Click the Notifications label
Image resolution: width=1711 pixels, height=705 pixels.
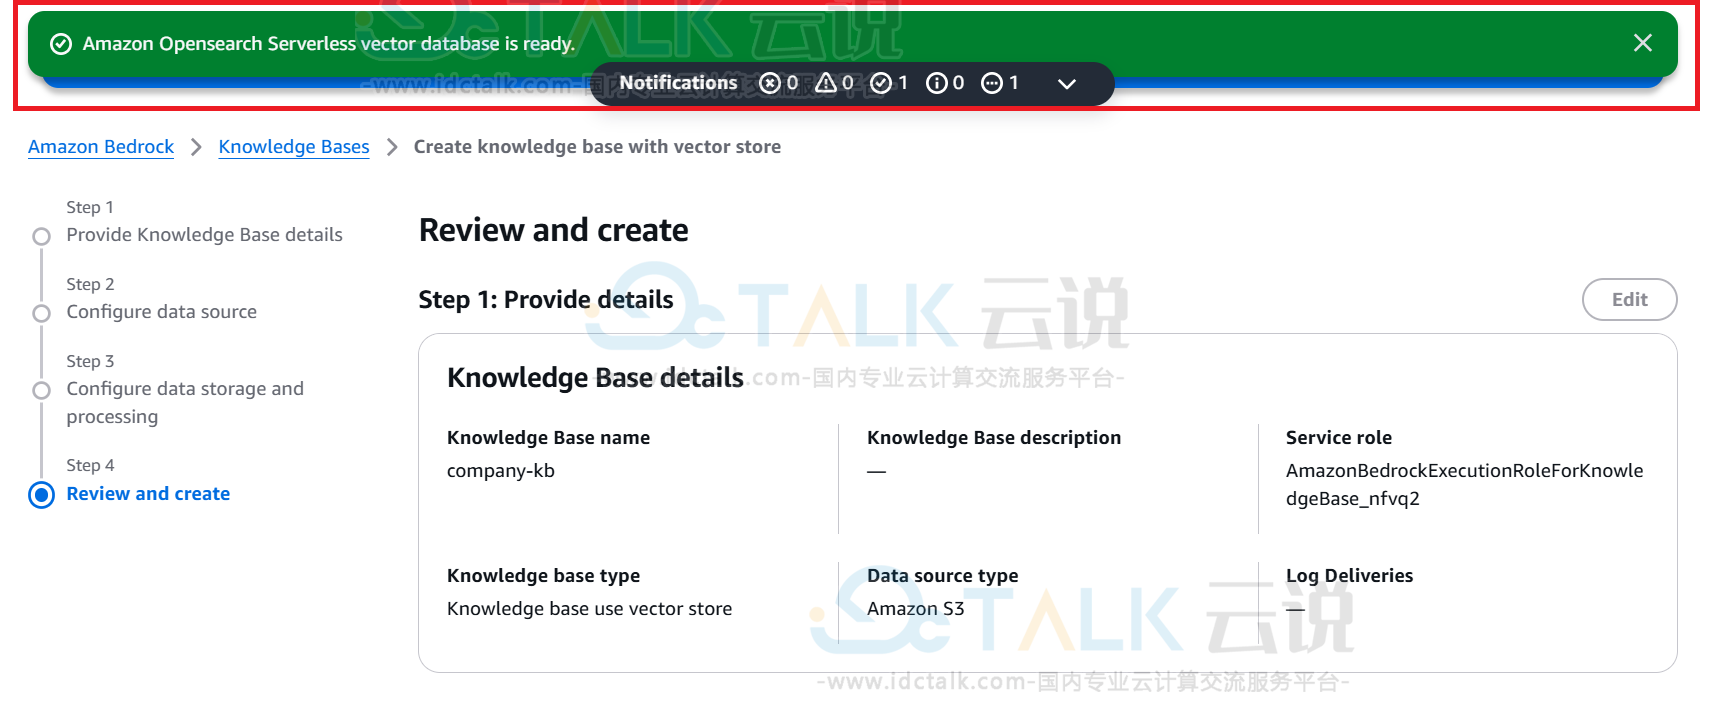tap(678, 83)
